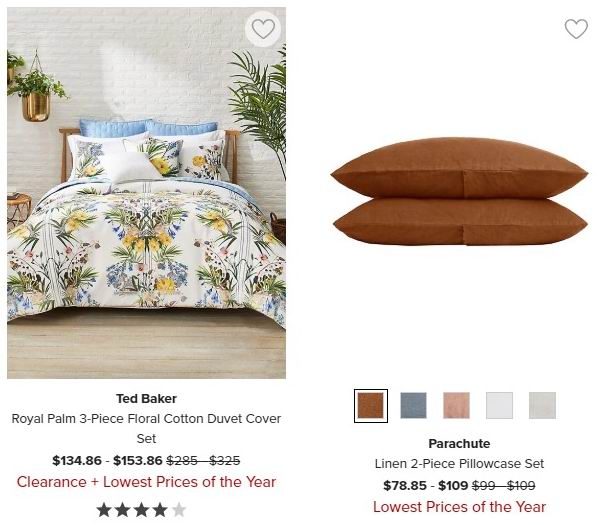View the four-star rating reviews

pyautogui.click(x=141, y=510)
